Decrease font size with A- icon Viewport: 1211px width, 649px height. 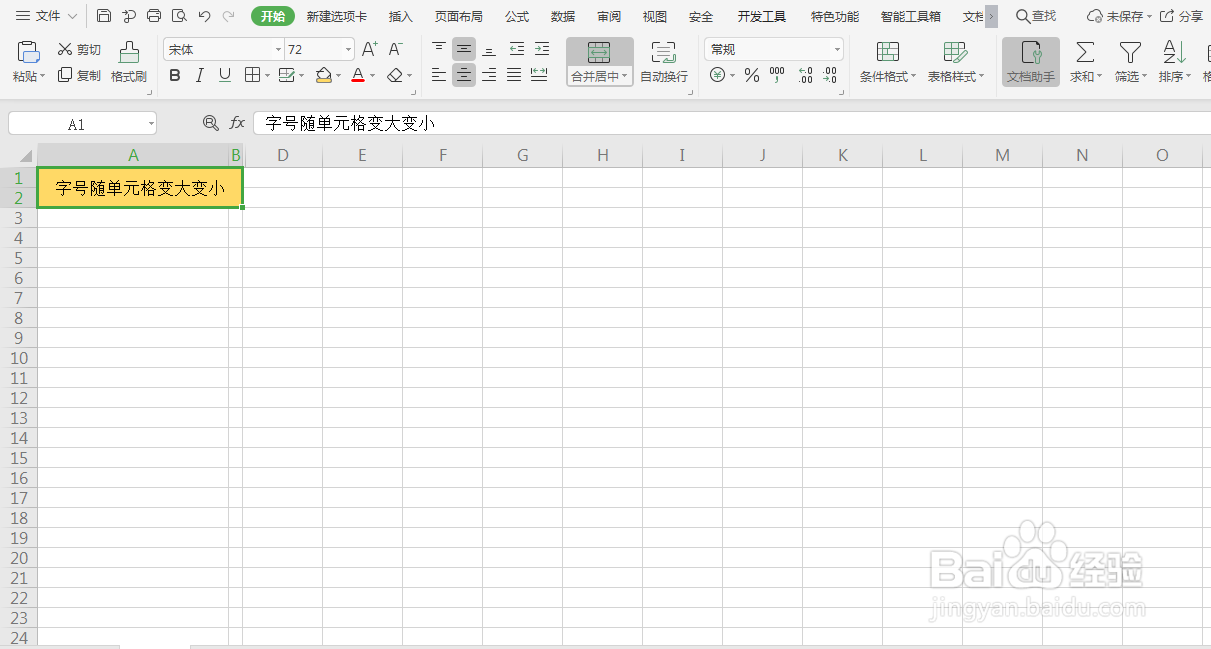click(395, 49)
